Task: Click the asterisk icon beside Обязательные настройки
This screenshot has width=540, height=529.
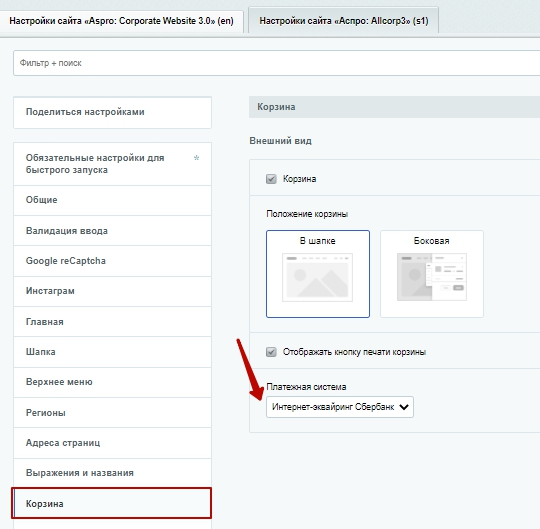Action: tap(196, 158)
